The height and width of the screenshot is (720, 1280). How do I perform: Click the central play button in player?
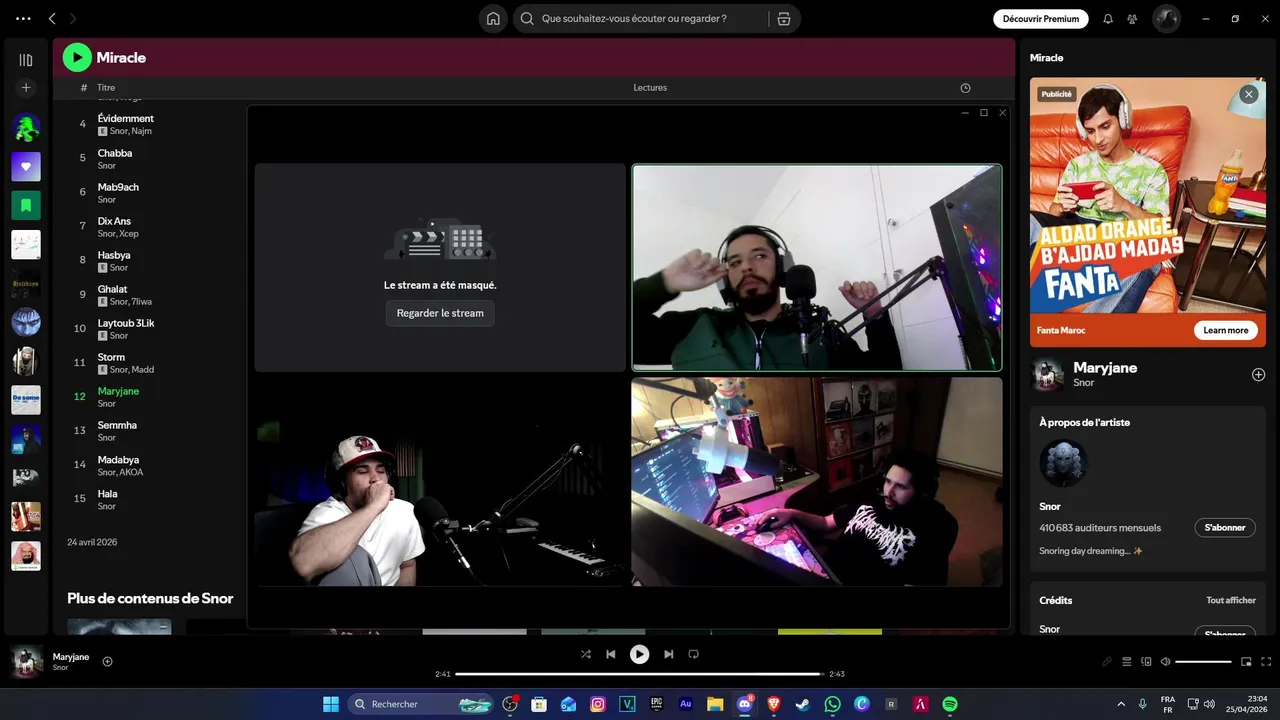(639, 654)
